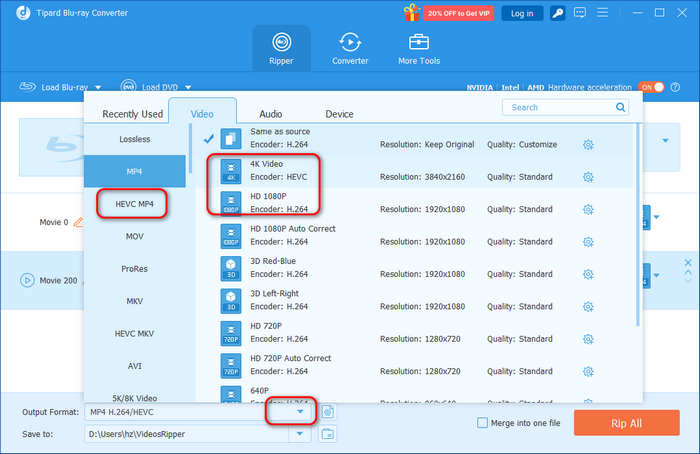
Task: Open the Ripper module
Action: (281, 48)
